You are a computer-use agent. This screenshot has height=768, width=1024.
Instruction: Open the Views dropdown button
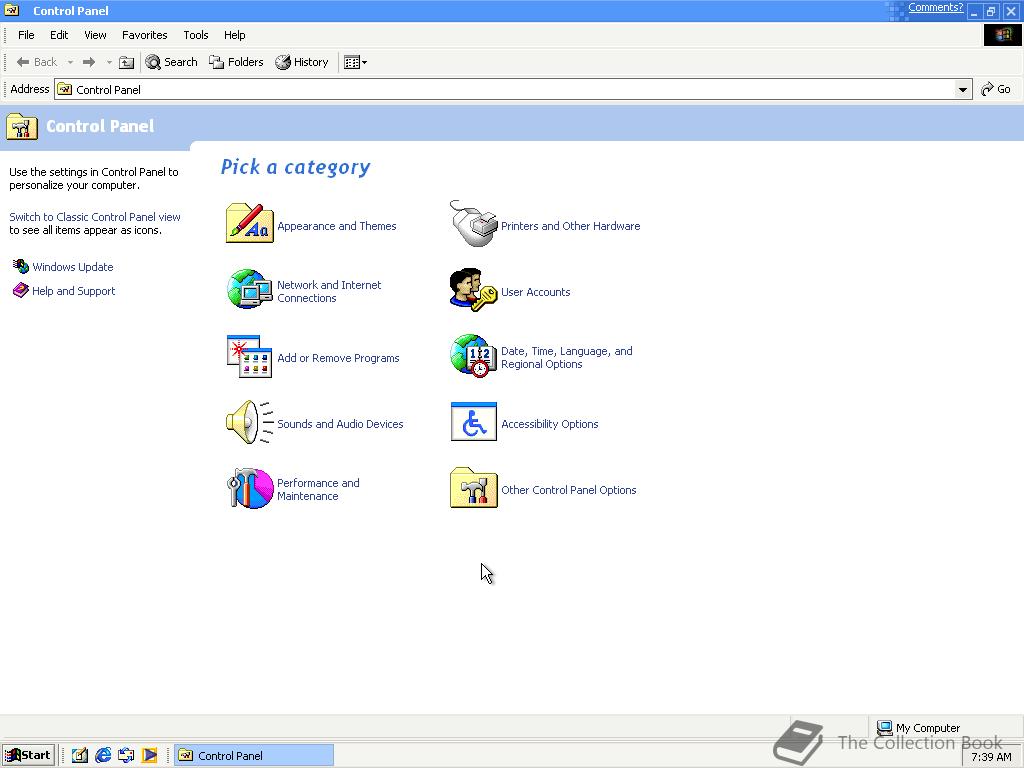(x=355, y=62)
